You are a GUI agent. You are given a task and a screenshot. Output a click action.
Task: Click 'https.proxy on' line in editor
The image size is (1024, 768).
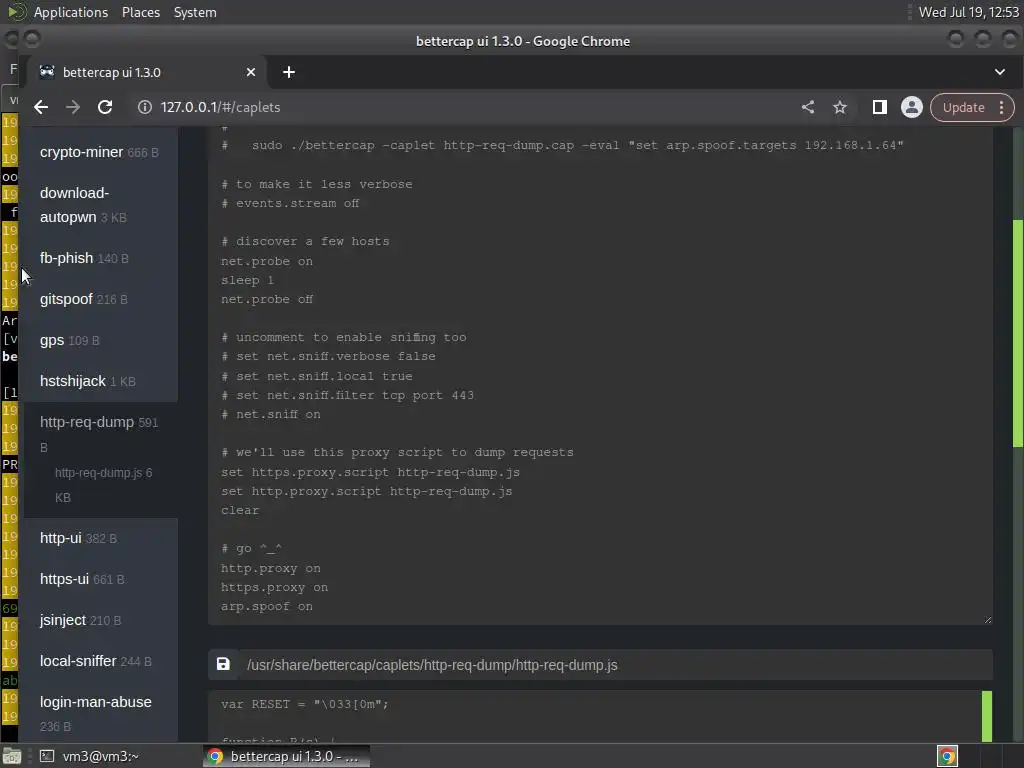tap(274, 587)
